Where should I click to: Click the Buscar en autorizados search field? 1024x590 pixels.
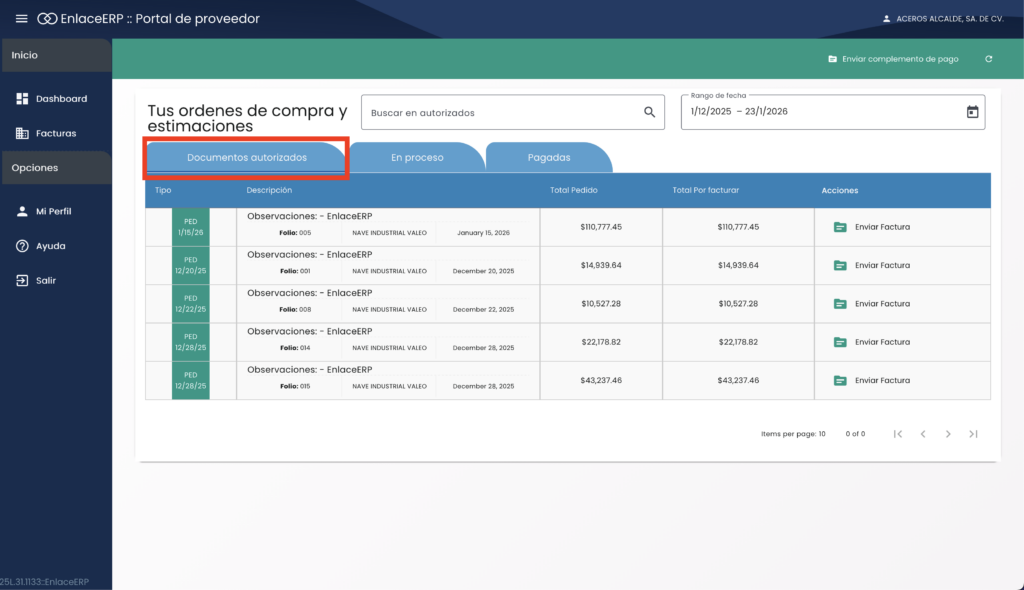(513, 112)
